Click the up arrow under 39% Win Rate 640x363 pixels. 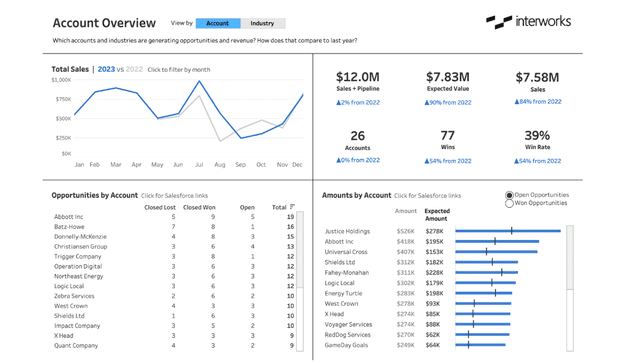tap(517, 161)
